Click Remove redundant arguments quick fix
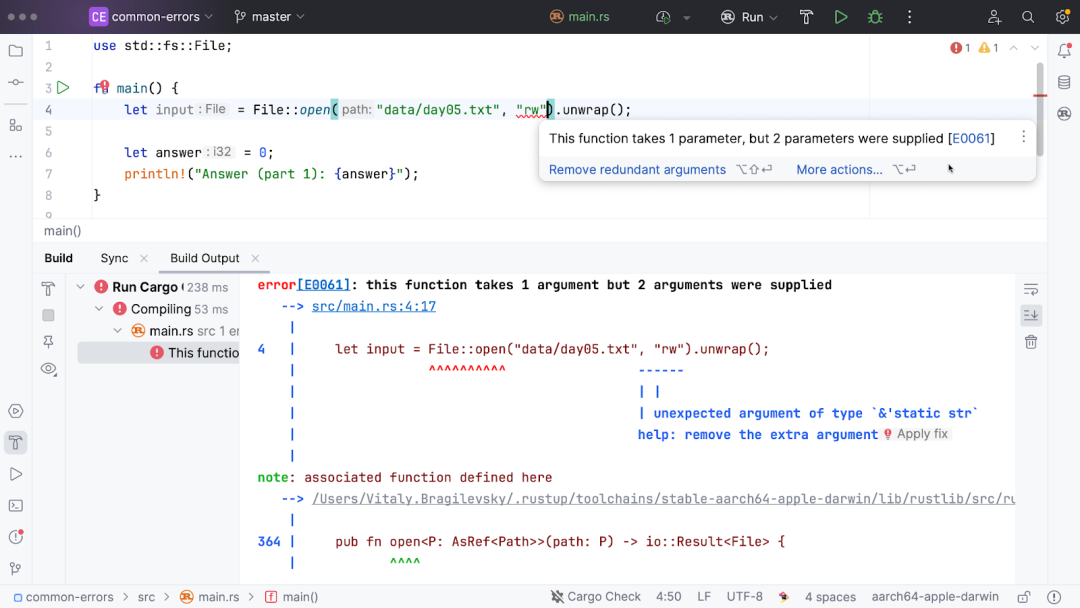The width and height of the screenshot is (1080, 608). click(637, 169)
